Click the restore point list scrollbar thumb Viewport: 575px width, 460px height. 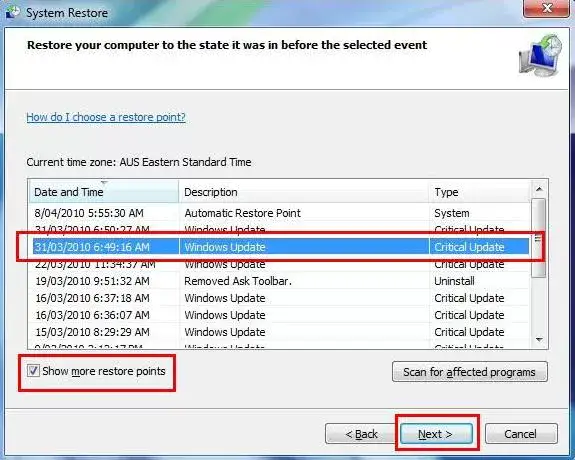point(538,238)
